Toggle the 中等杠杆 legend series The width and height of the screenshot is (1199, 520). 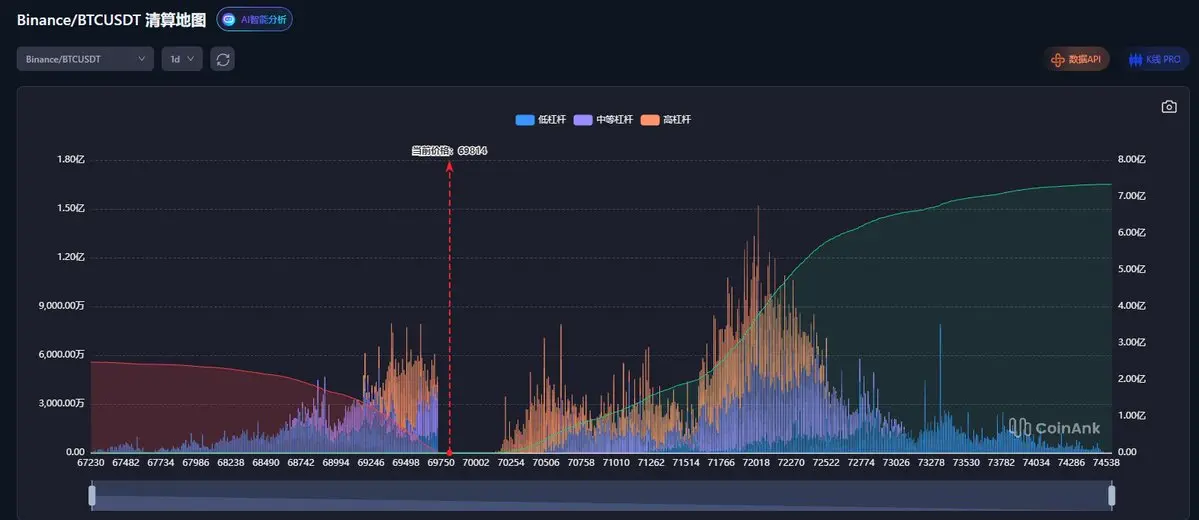point(603,120)
